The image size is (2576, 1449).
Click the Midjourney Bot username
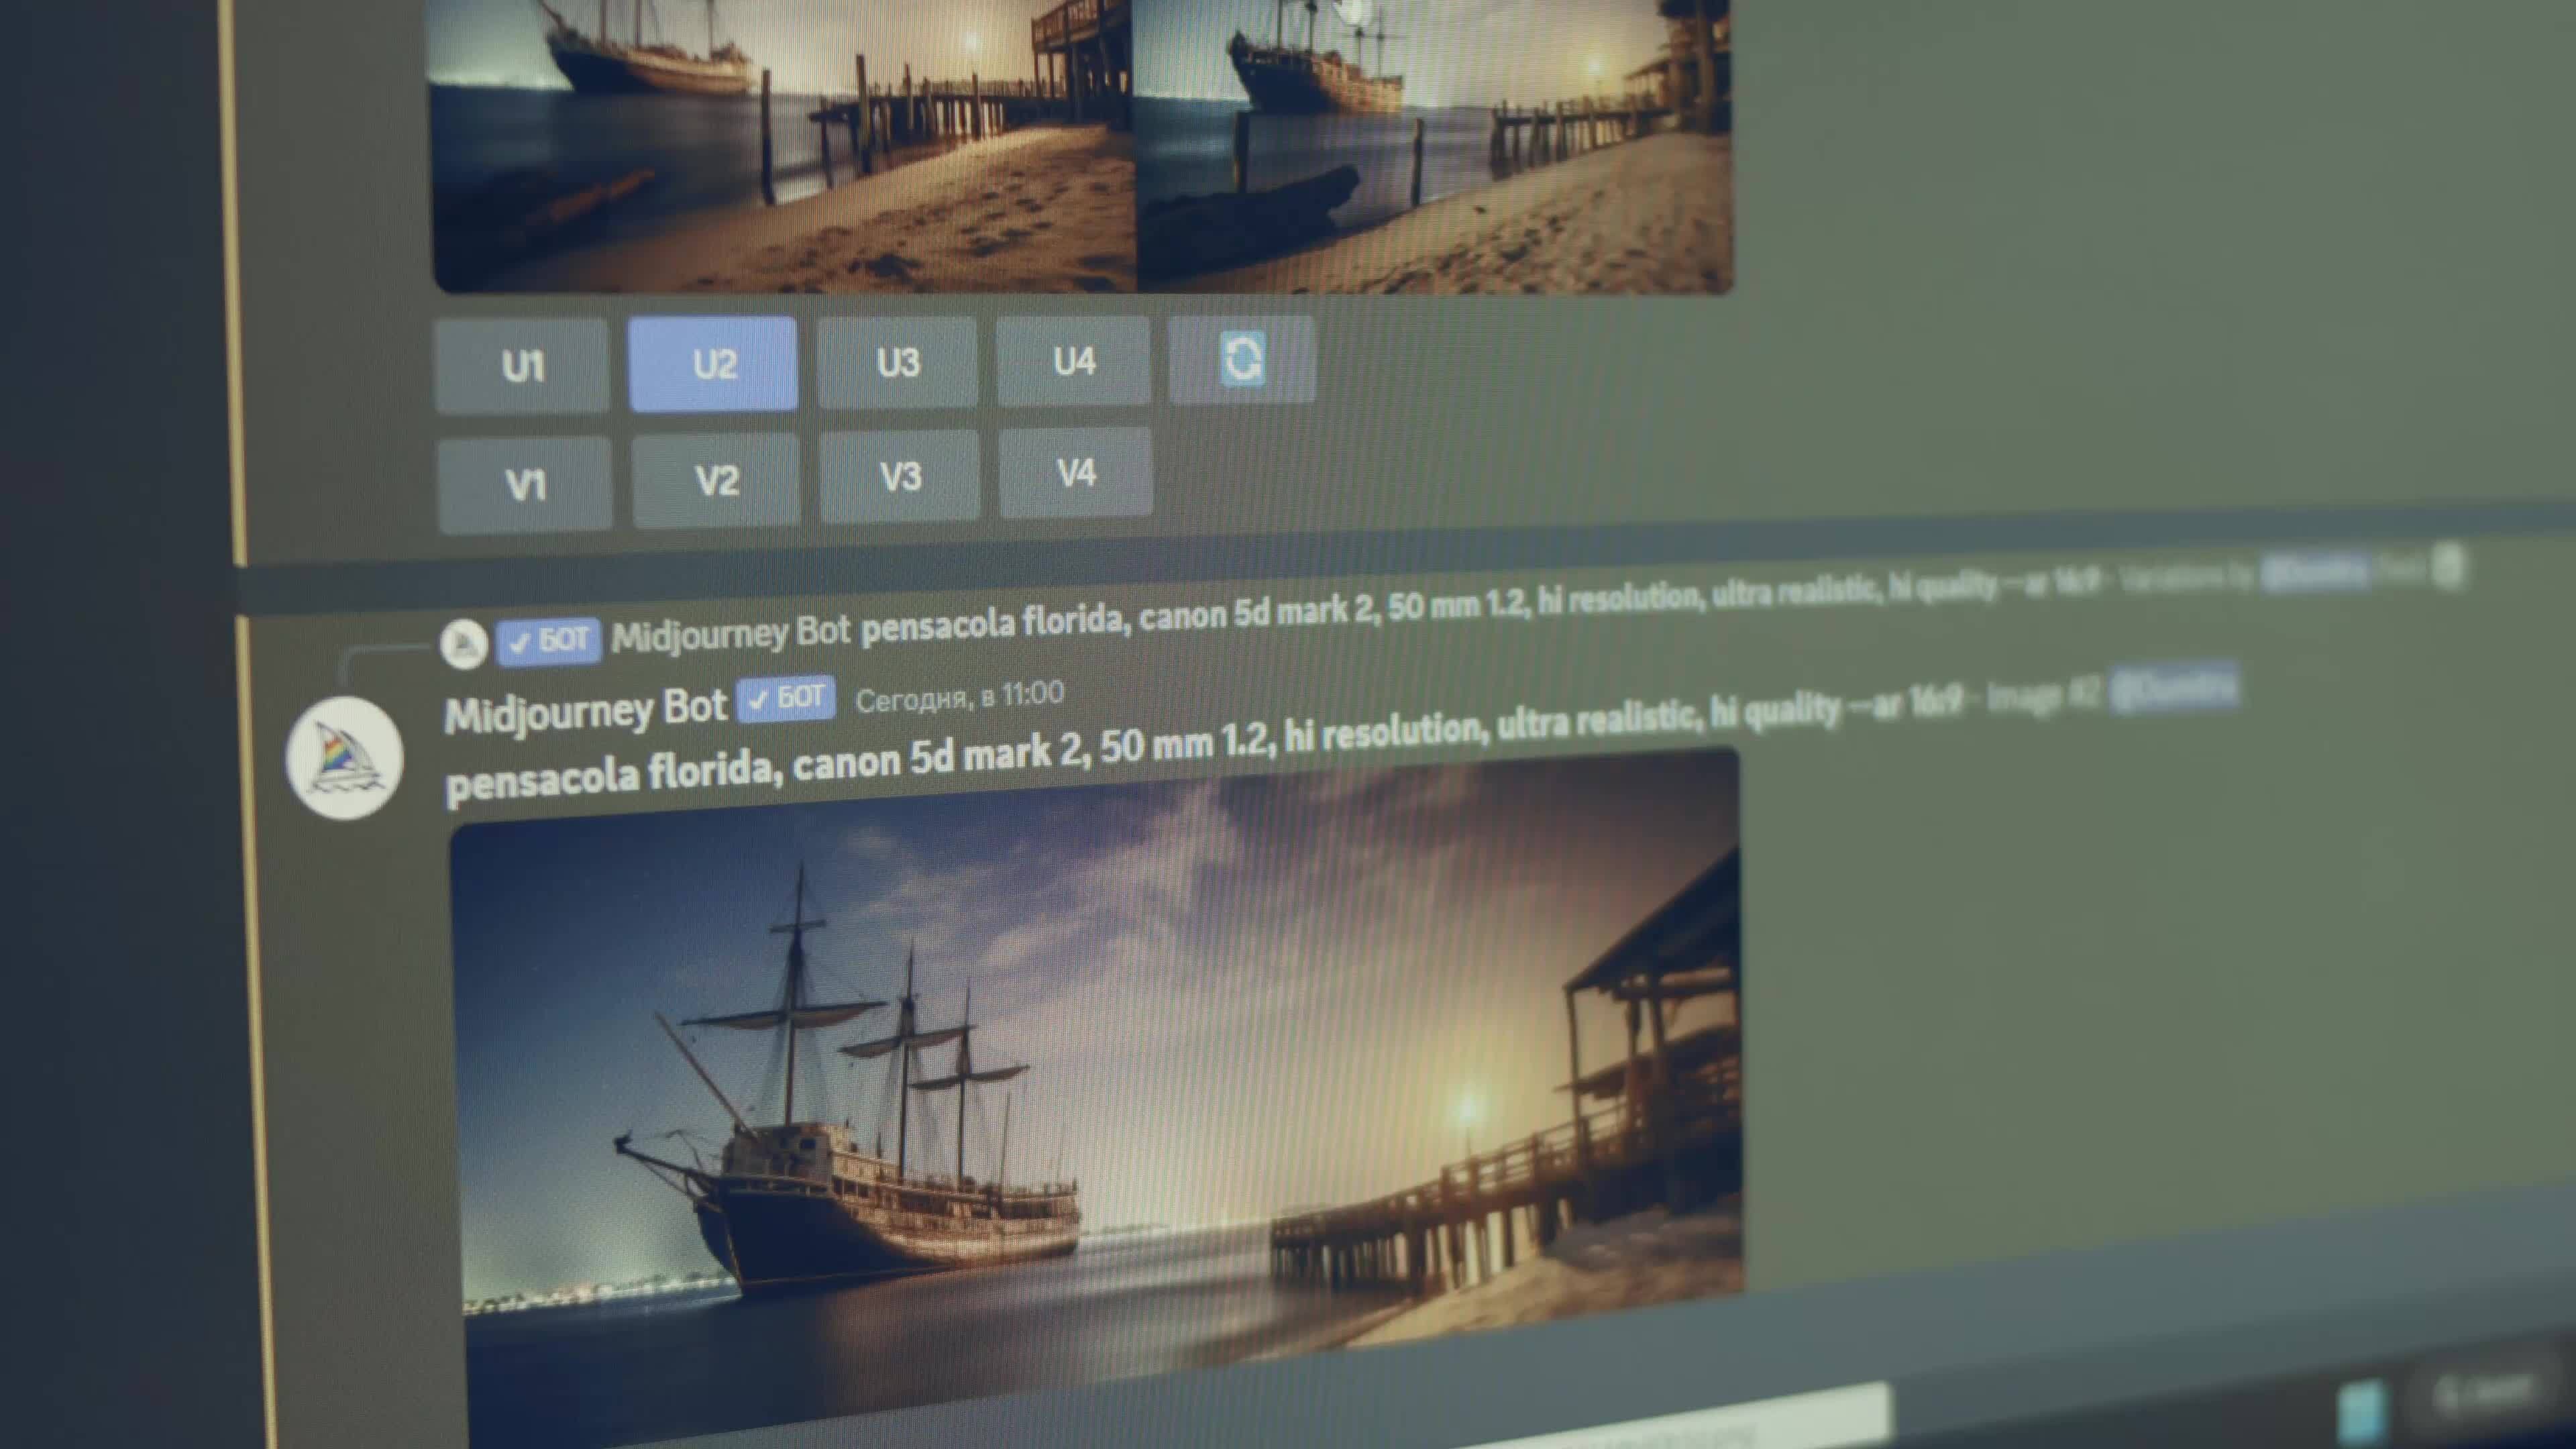point(586,705)
